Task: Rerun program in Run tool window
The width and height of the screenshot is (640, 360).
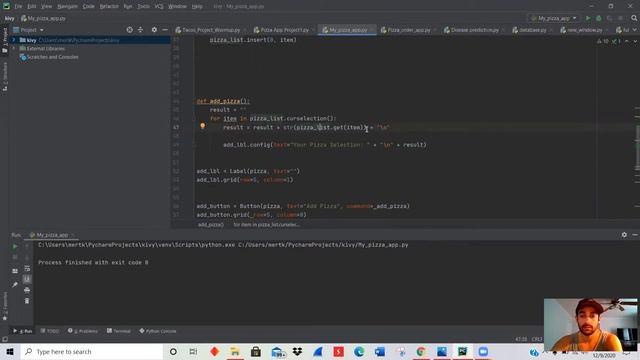Action: click(x=15, y=247)
